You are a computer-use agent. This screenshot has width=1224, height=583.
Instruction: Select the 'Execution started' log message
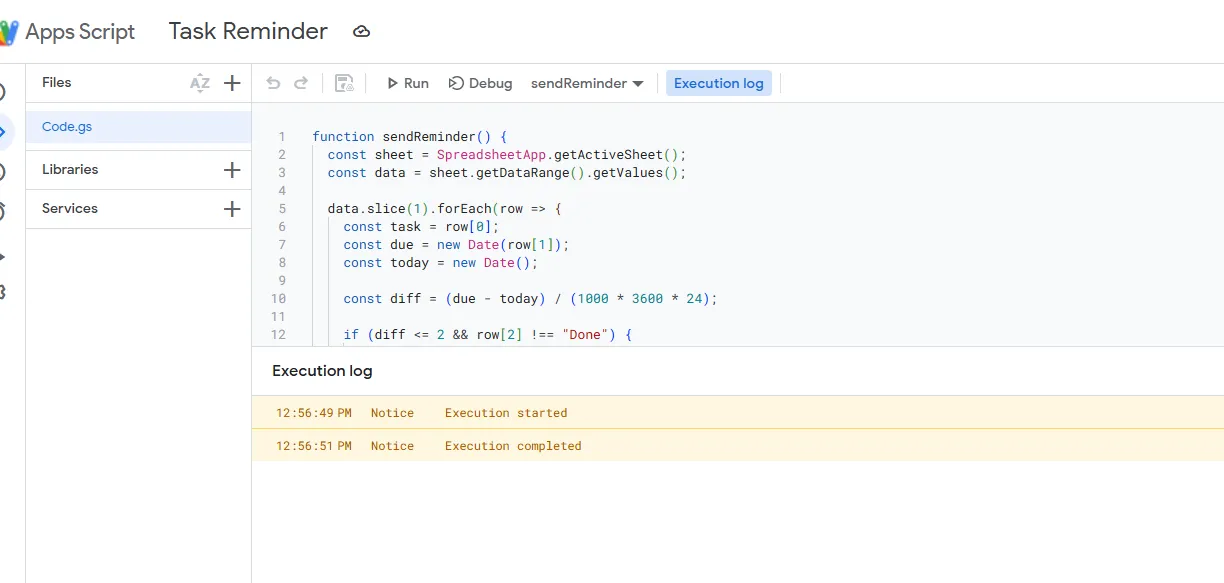click(x=506, y=413)
